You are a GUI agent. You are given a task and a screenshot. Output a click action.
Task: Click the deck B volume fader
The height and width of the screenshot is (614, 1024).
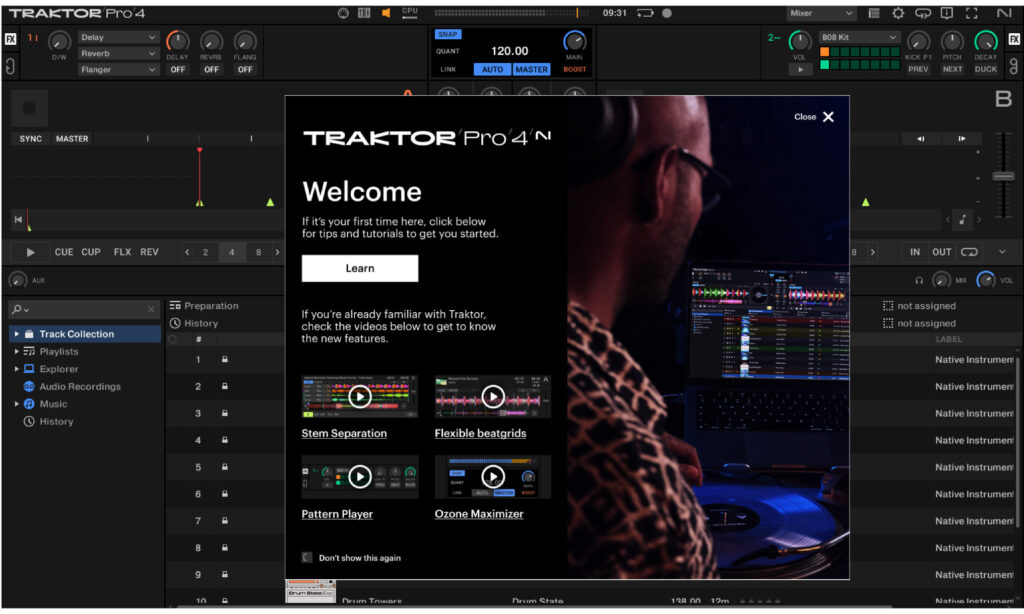coord(1002,176)
